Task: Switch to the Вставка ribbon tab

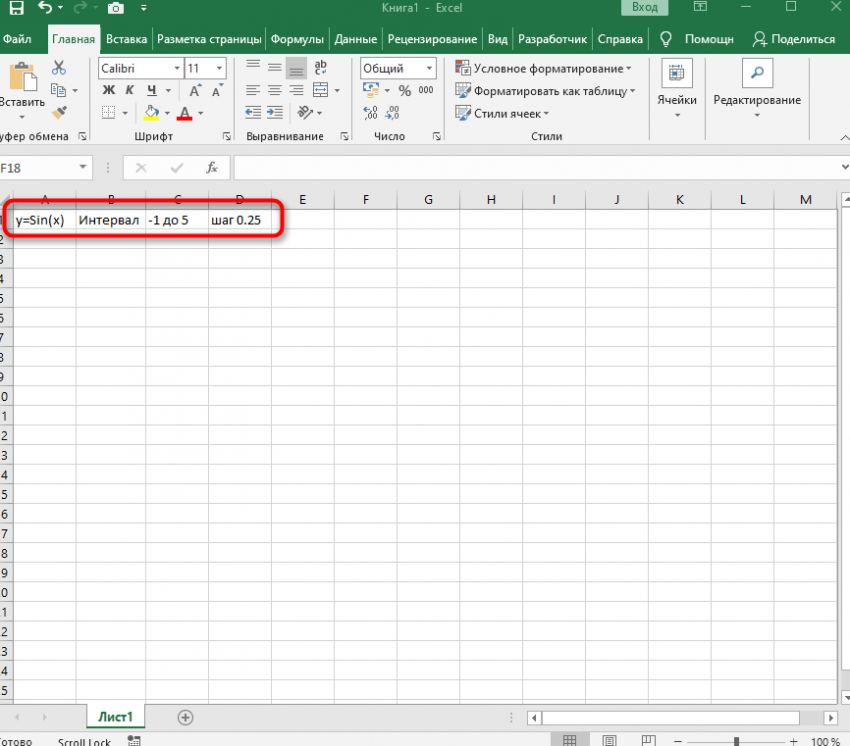Action: tap(126, 40)
